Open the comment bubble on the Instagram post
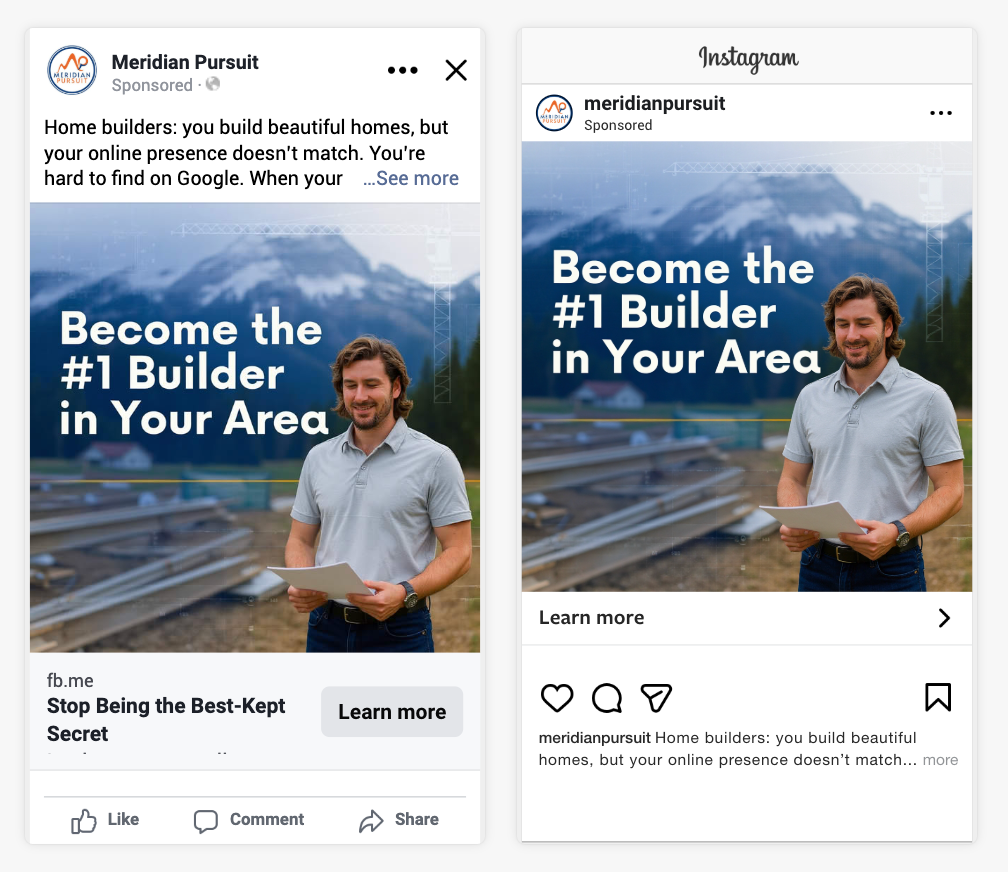The width and height of the screenshot is (1008, 872). pos(606,698)
